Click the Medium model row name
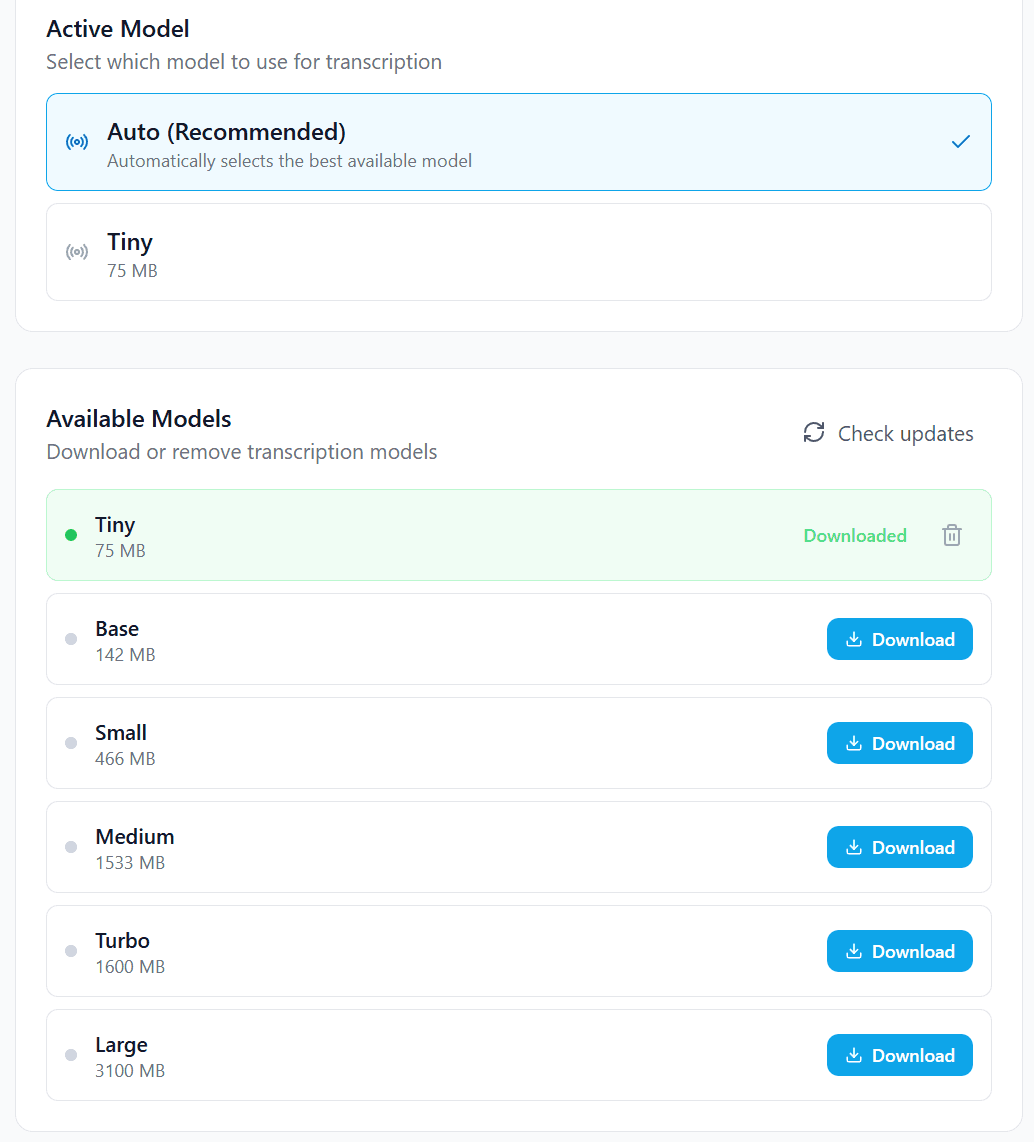 [135, 836]
